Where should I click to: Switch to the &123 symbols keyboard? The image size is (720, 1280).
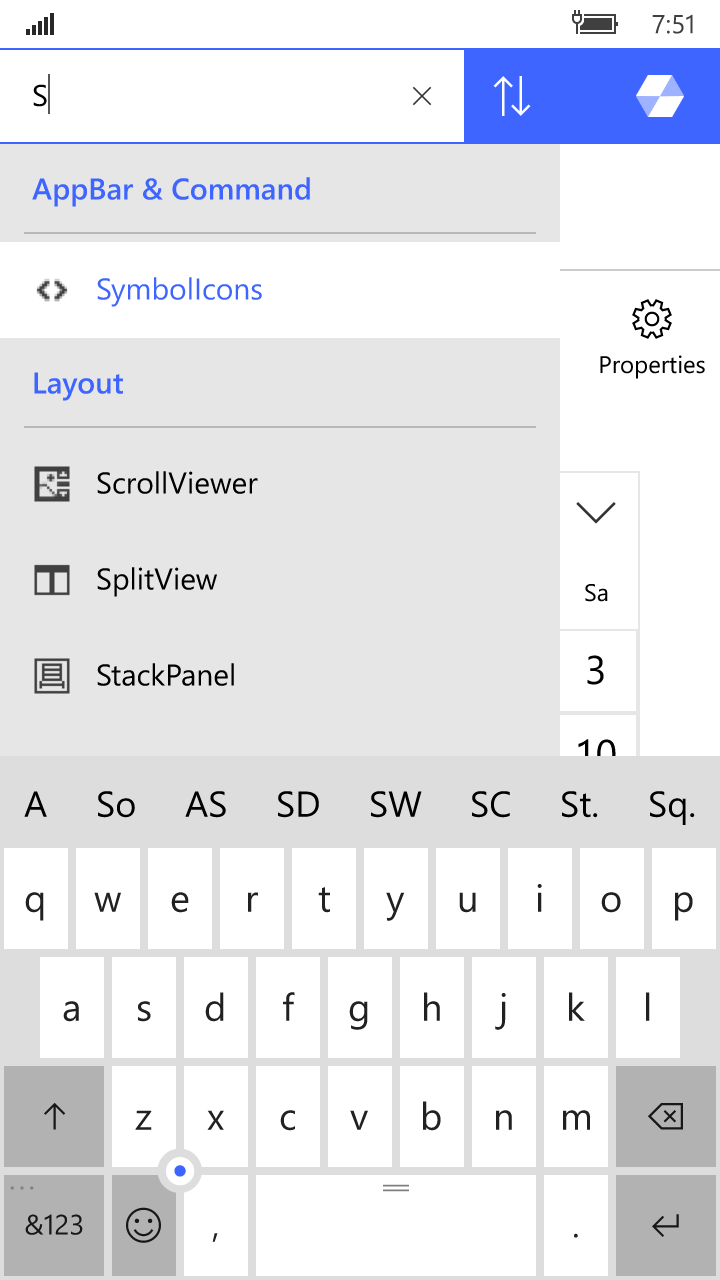(x=54, y=1225)
